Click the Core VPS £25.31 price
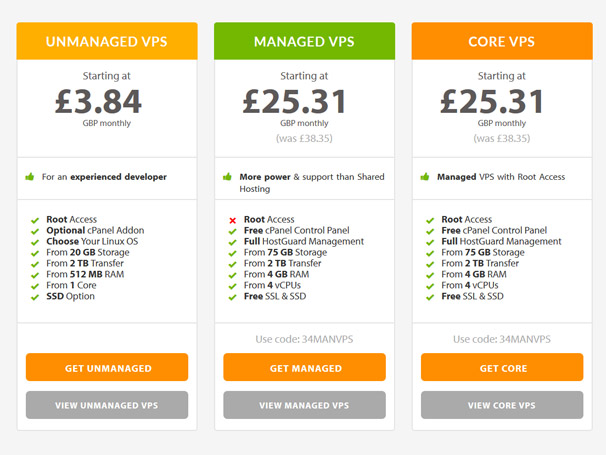Screen dimensions: 606x455 [492, 101]
